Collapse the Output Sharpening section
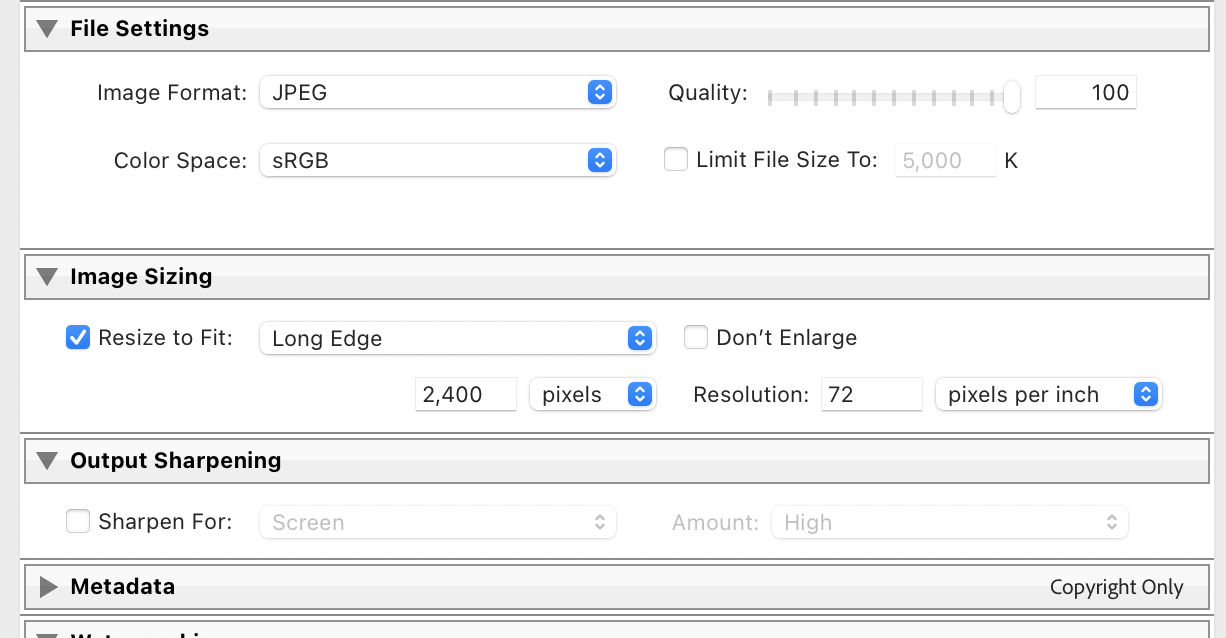The image size is (1226, 638). (x=45, y=460)
